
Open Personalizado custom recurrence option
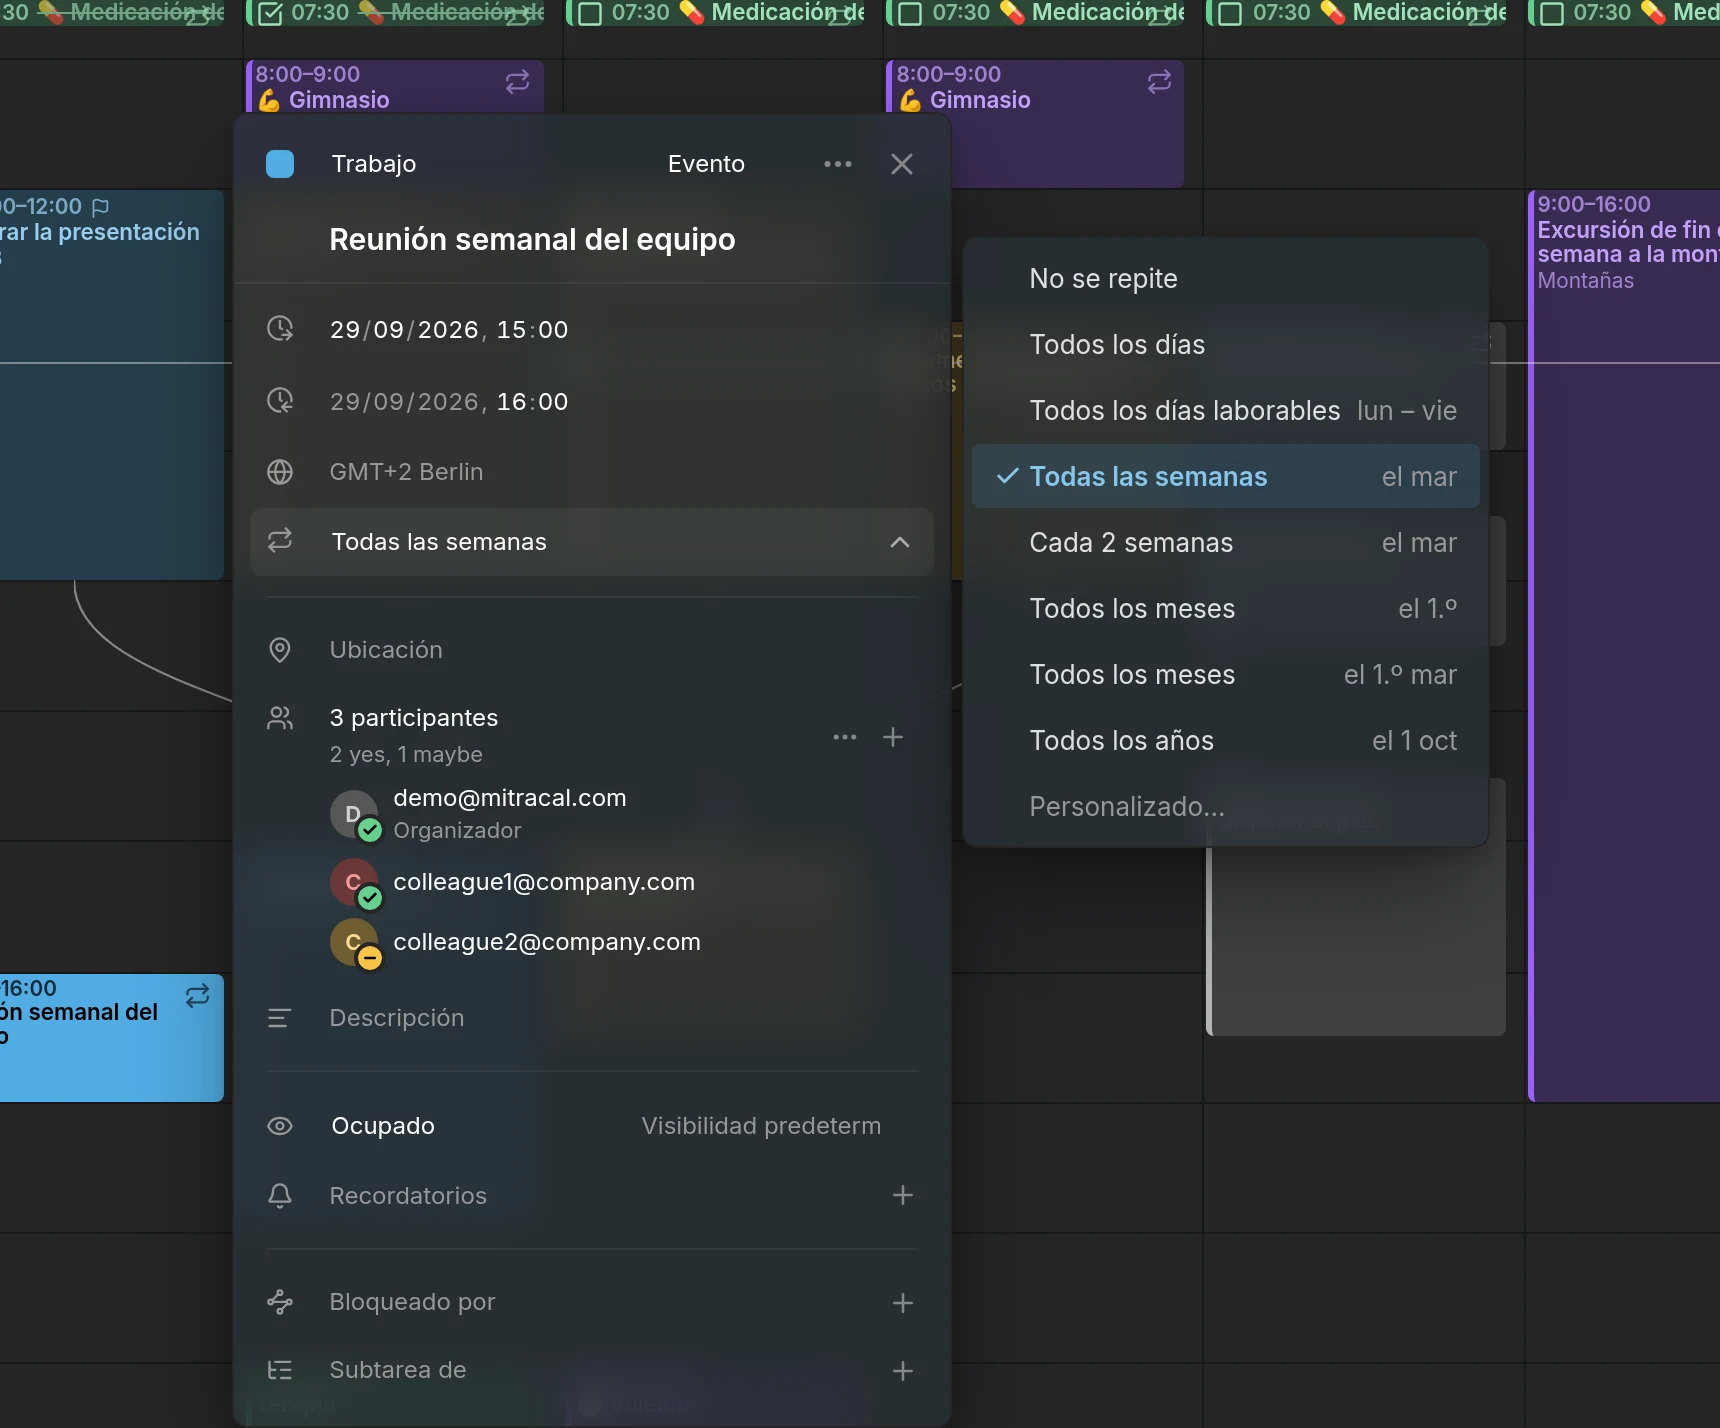click(x=1226, y=807)
